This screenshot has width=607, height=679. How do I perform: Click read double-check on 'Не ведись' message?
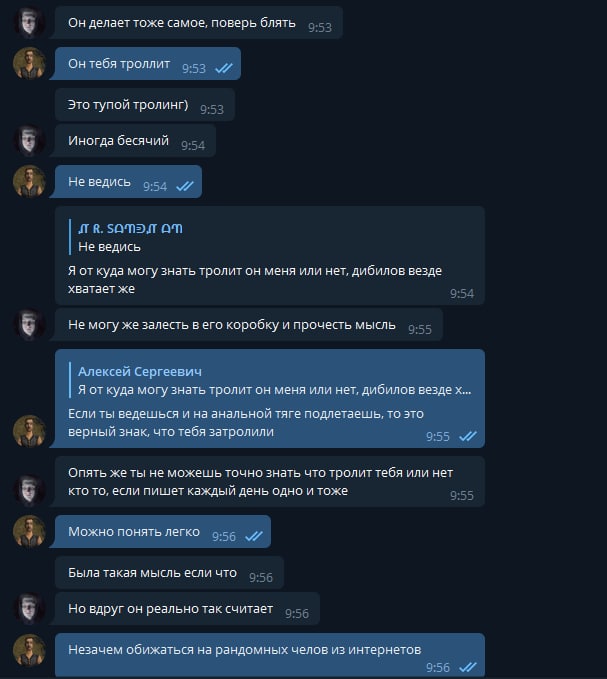[x=185, y=186]
